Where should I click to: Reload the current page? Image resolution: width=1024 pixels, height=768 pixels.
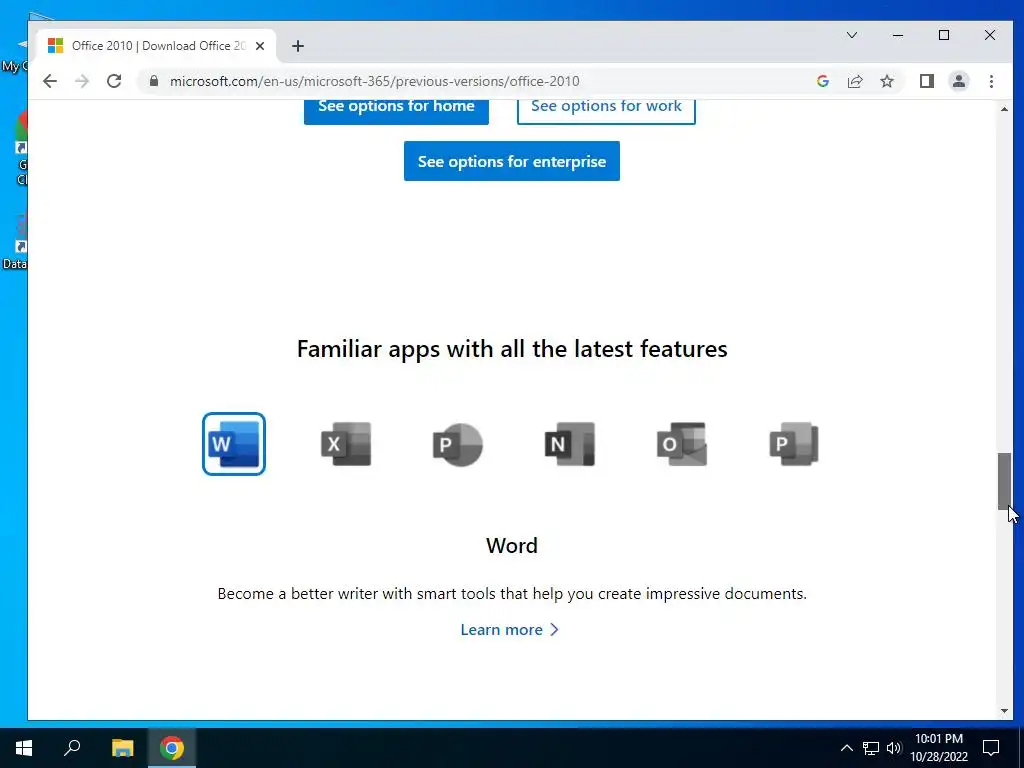pos(114,81)
